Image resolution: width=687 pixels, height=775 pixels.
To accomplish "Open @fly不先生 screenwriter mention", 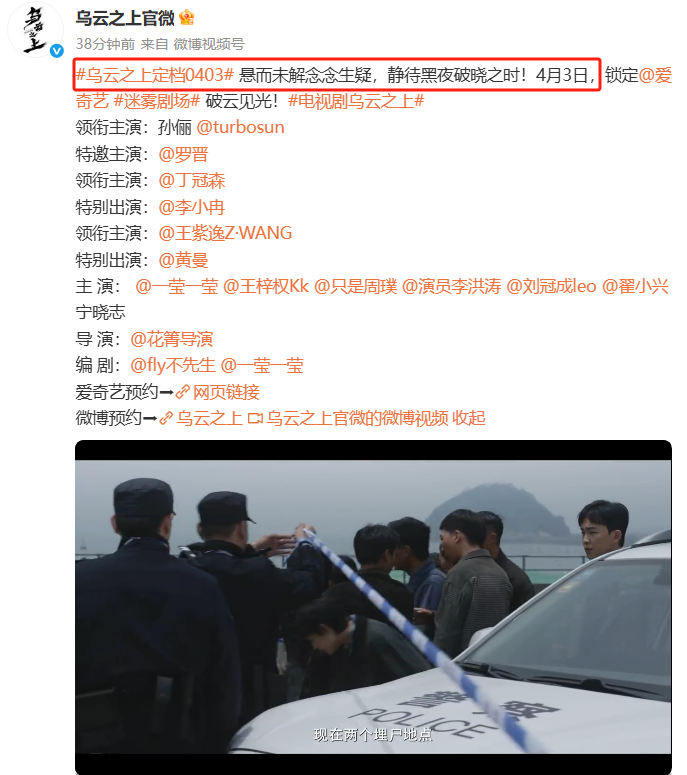I will pos(173,365).
